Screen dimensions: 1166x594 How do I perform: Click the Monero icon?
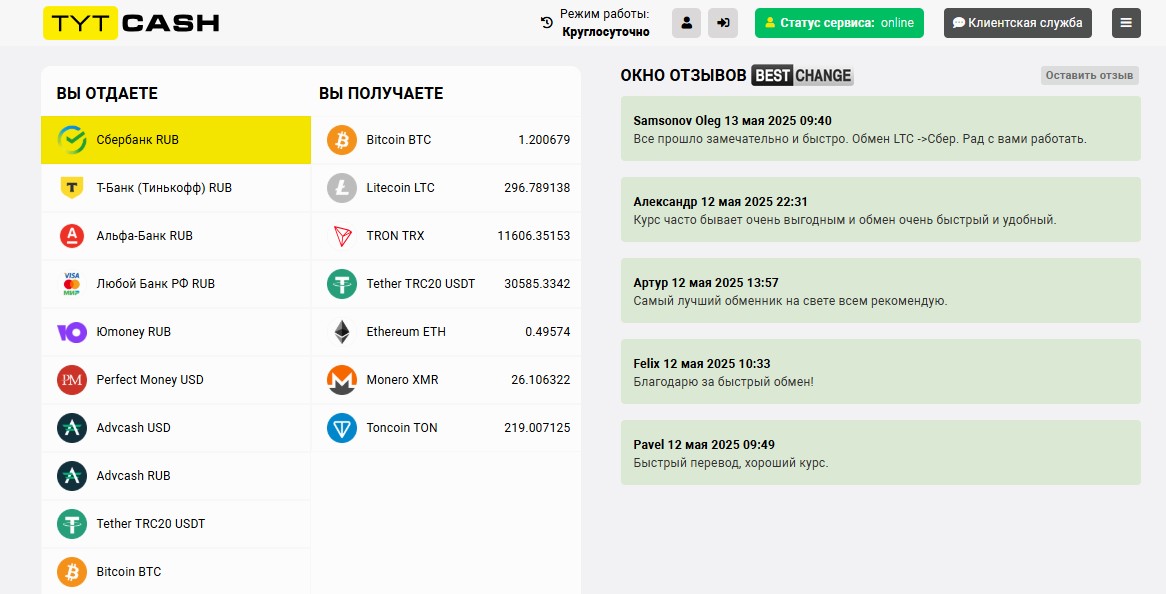pos(342,380)
